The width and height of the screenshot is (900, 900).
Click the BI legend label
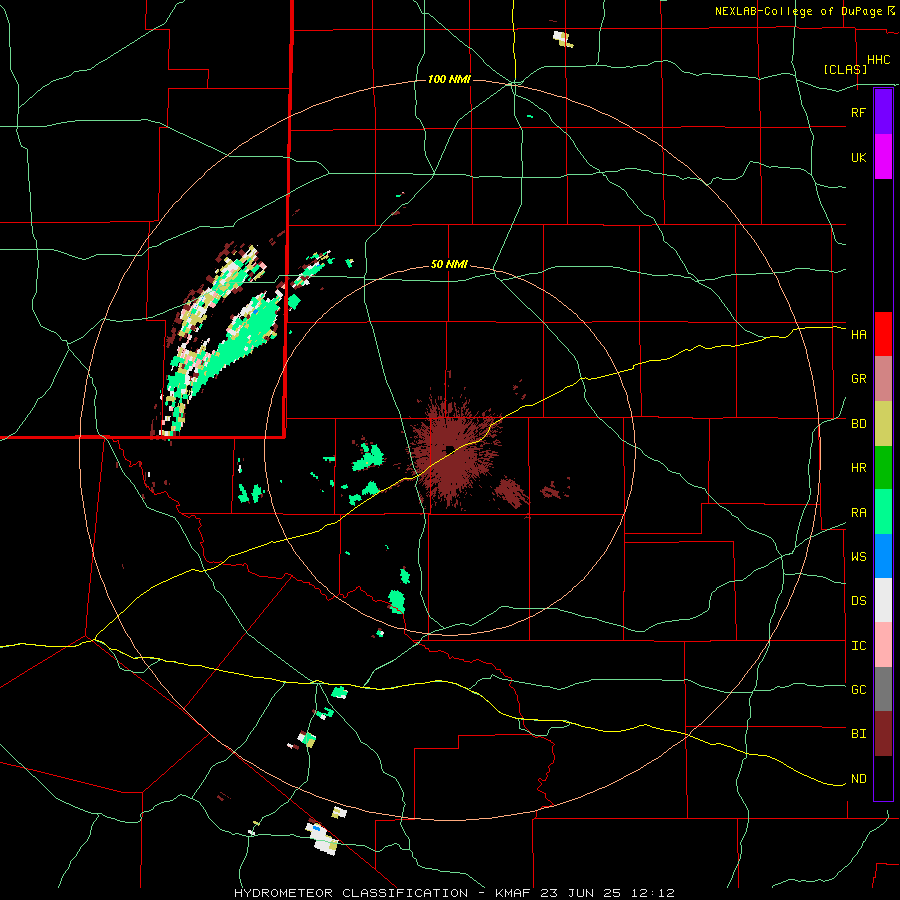(x=858, y=734)
